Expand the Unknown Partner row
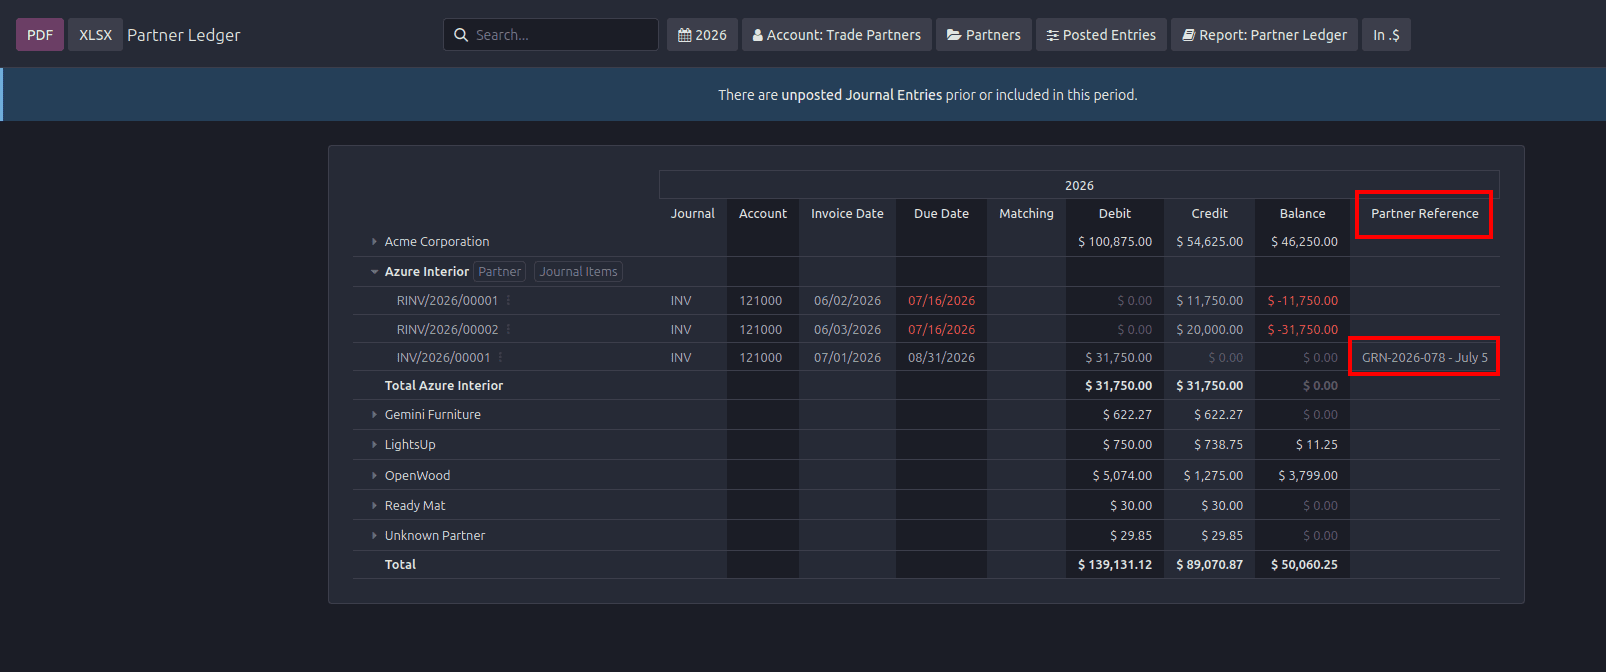This screenshot has width=1606, height=672. coord(374,536)
